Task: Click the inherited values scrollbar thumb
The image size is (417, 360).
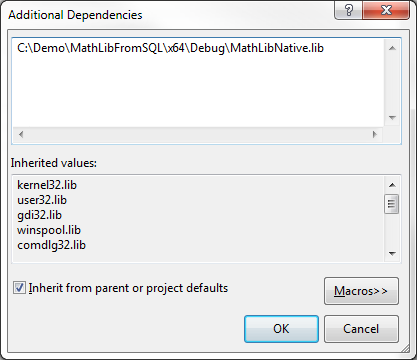Action: (391, 204)
